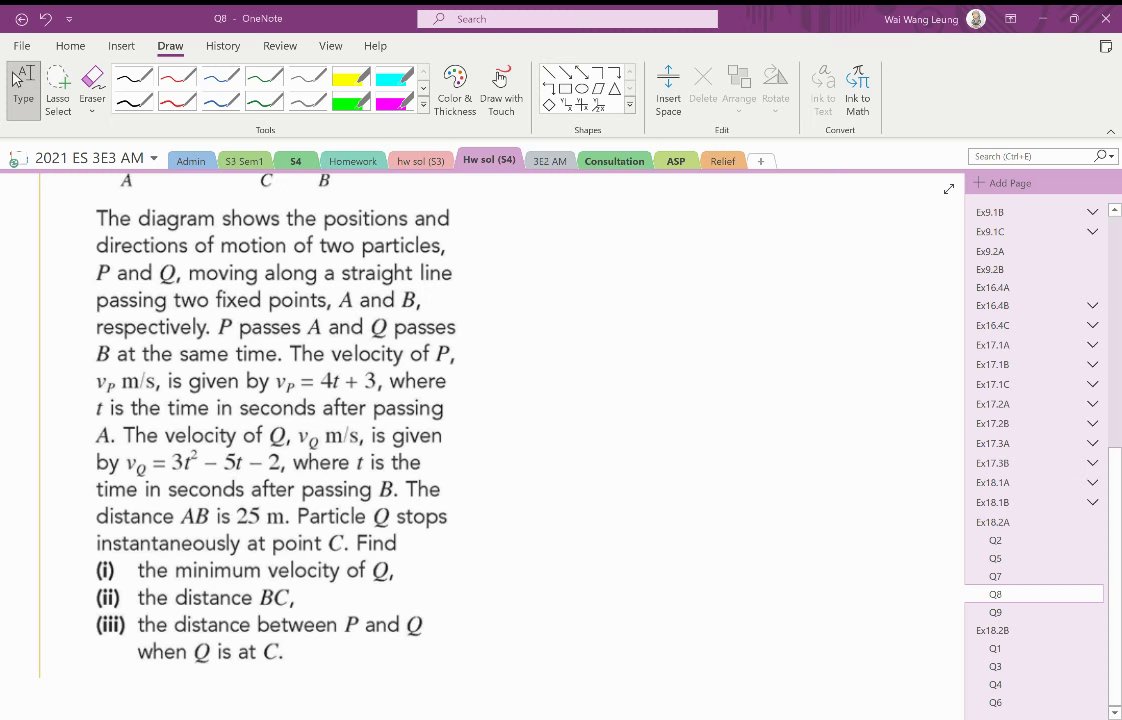
Task: Open page Q9 in the list
Action: tap(995, 613)
